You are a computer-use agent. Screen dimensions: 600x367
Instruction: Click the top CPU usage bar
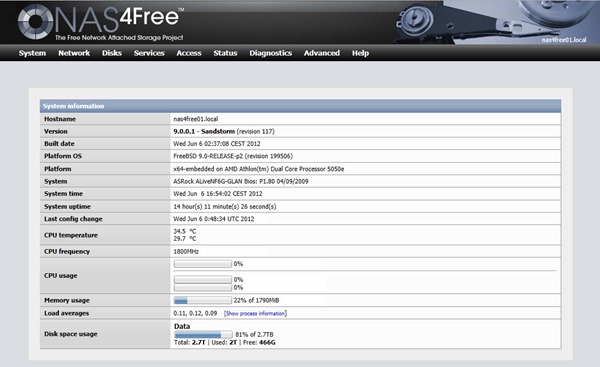pyautogui.click(x=203, y=264)
